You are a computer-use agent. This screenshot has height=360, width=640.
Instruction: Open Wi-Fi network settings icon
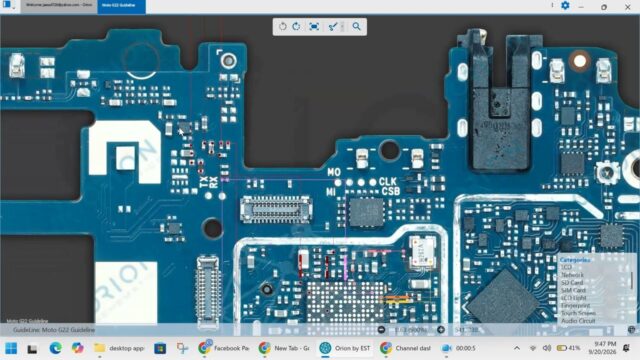533,348
